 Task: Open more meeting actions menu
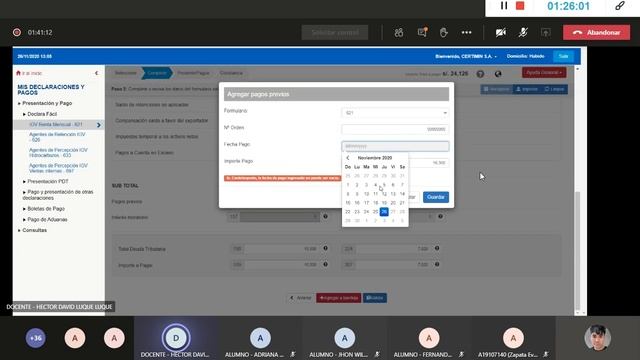(467, 33)
